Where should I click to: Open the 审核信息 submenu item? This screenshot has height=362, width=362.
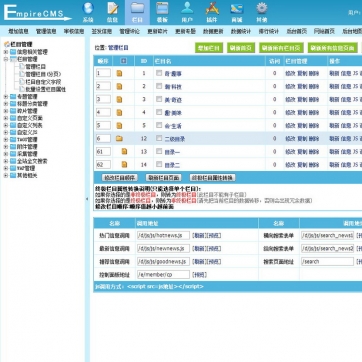tap(74, 32)
